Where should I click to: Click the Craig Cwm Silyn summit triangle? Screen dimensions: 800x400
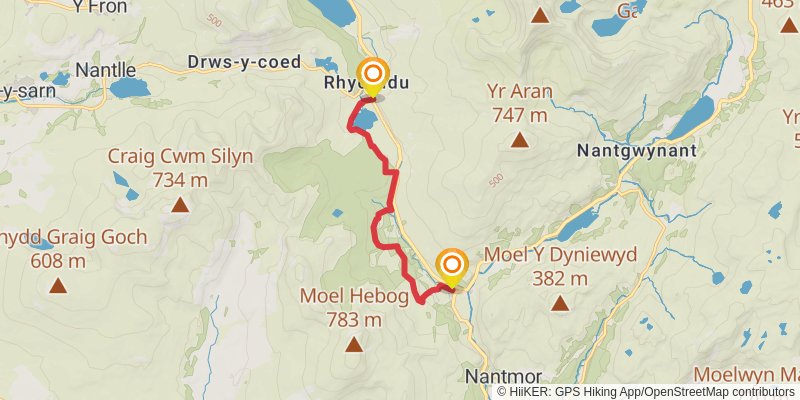pos(180,205)
